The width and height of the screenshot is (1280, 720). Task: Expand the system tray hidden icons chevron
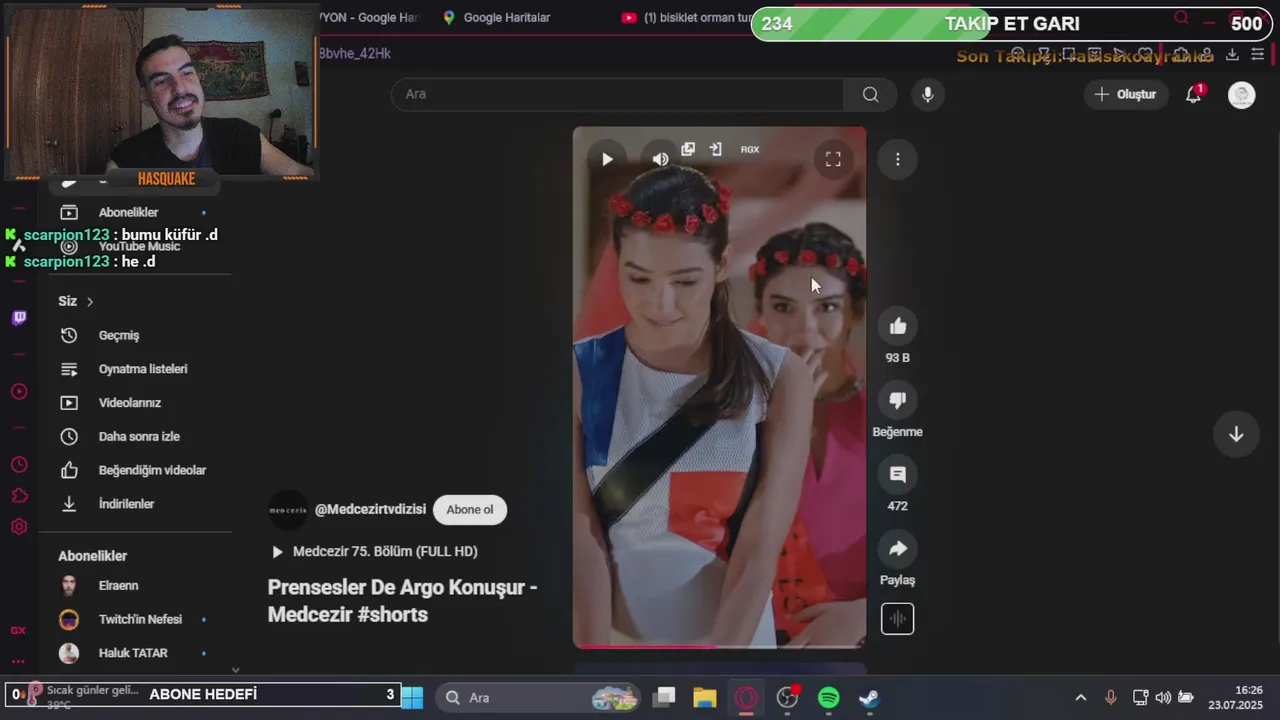coord(1080,697)
